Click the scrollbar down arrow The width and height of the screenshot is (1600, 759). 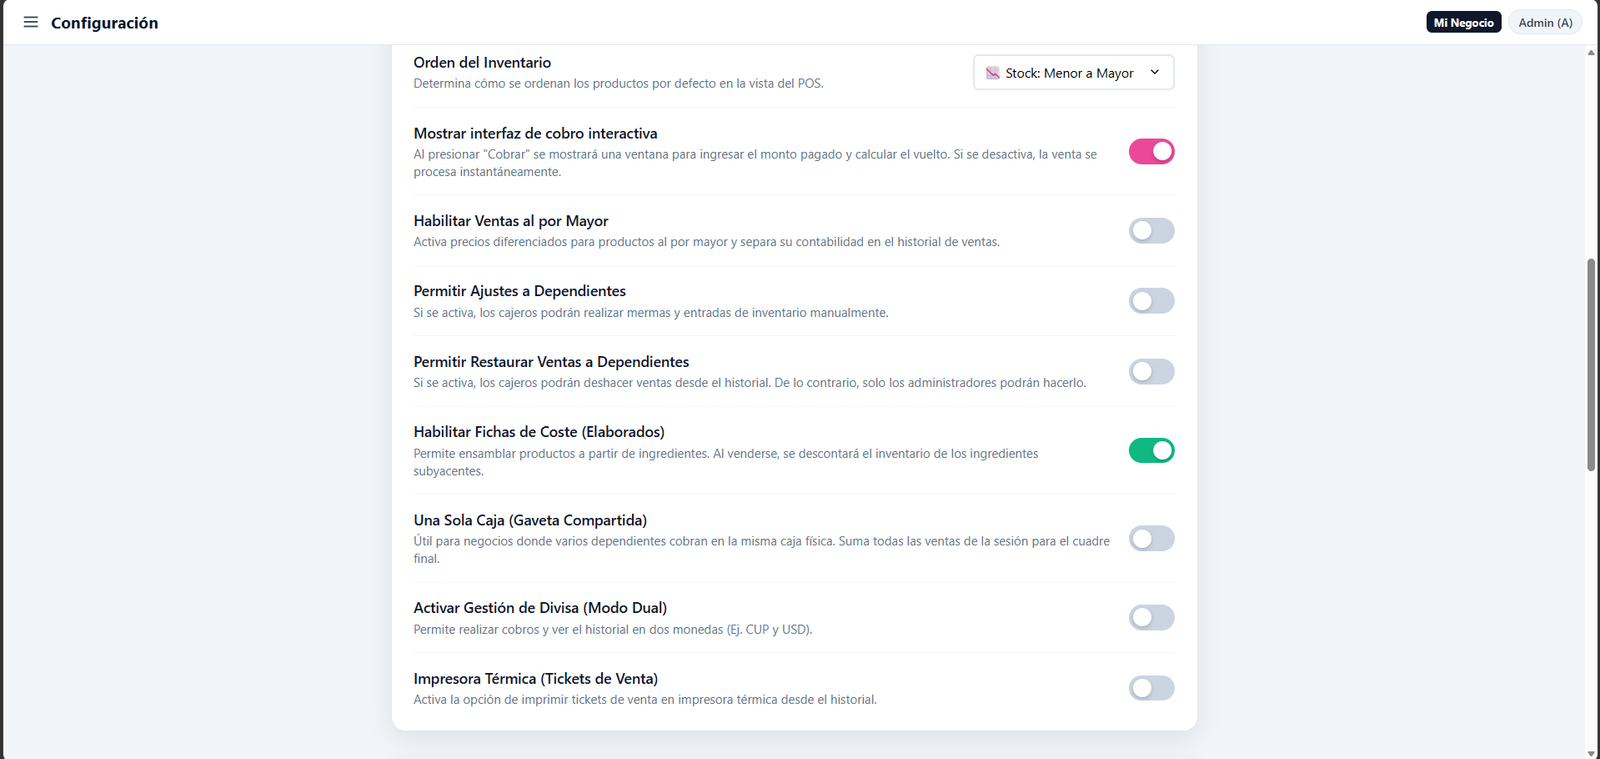tap(1591, 752)
